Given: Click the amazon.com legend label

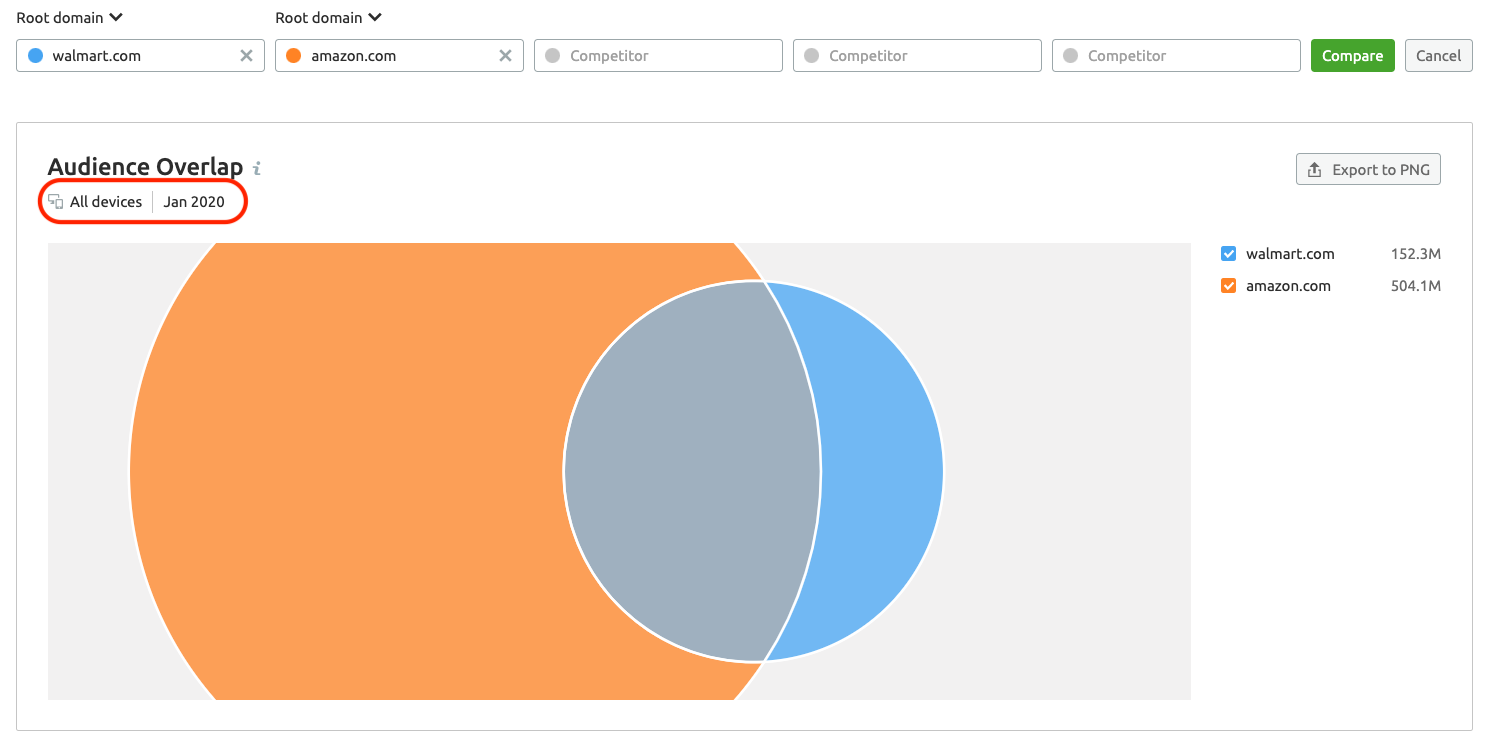Looking at the screenshot, I should coord(1288,286).
